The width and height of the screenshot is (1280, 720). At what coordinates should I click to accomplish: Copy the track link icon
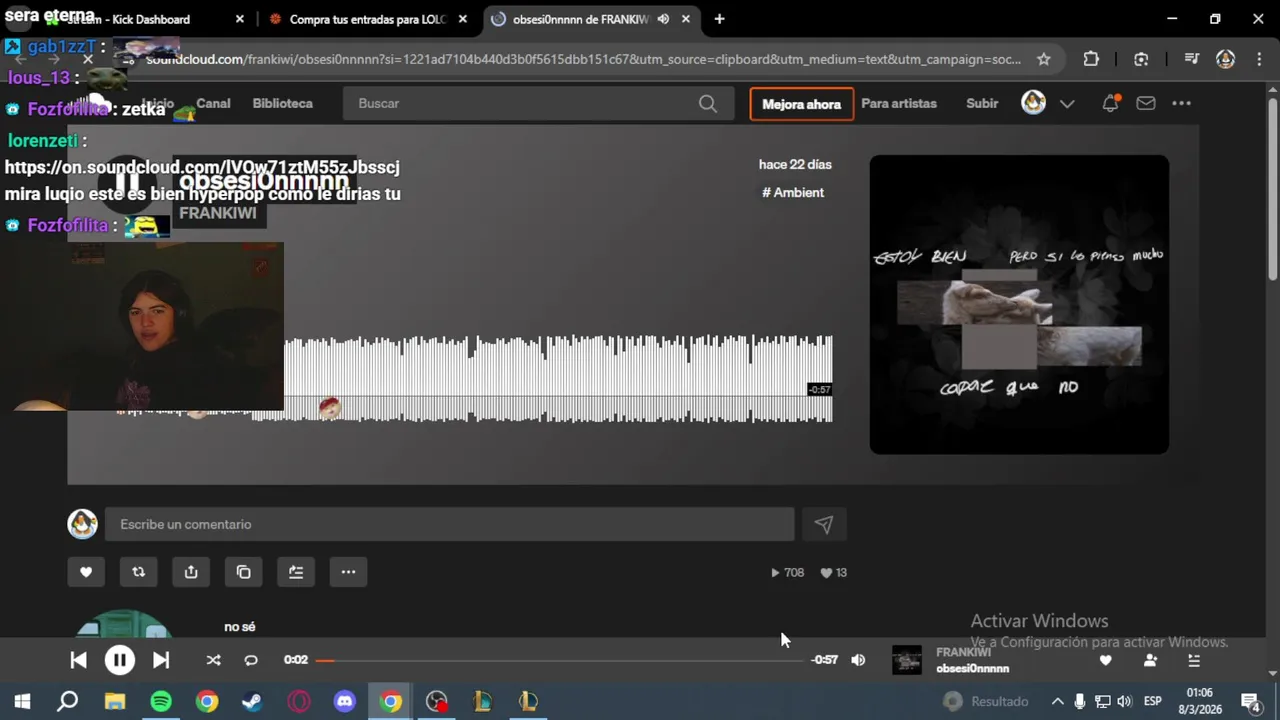click(243, 572)
